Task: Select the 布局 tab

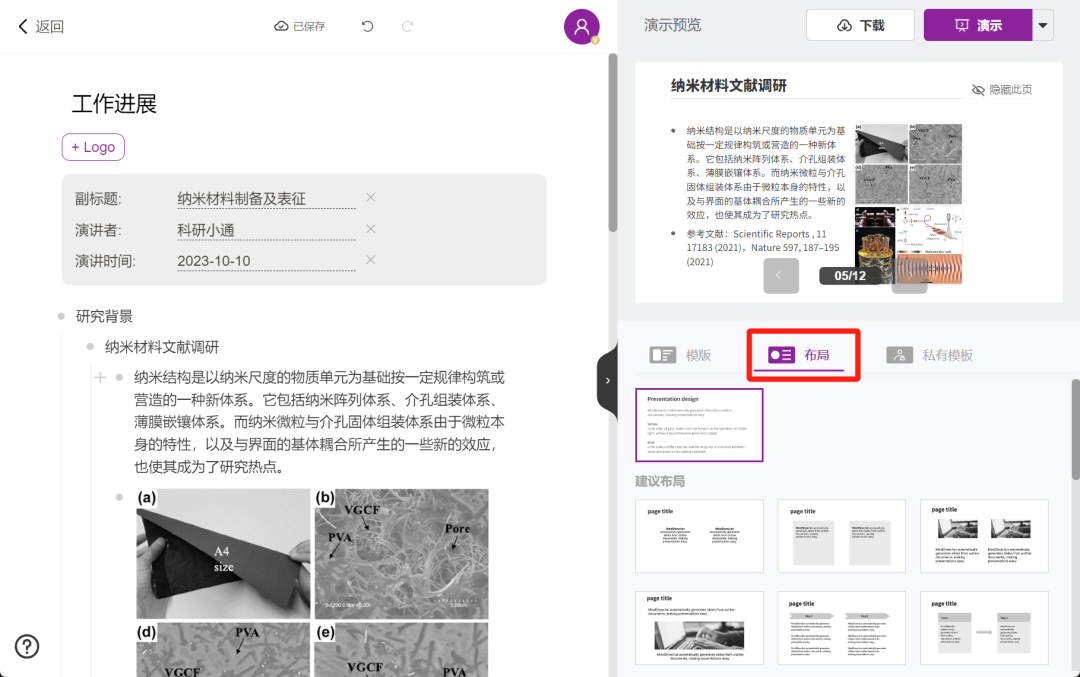Action: tap(798, 355)
